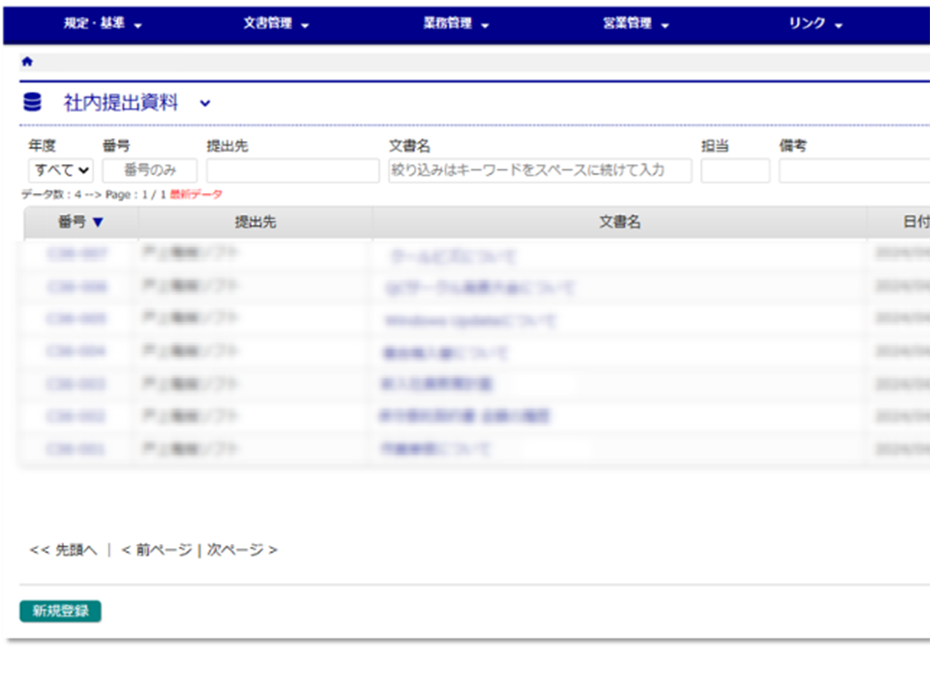The image size is (930, 680).
Task: Click the 番号 filter input field
Action: point(150,171)
